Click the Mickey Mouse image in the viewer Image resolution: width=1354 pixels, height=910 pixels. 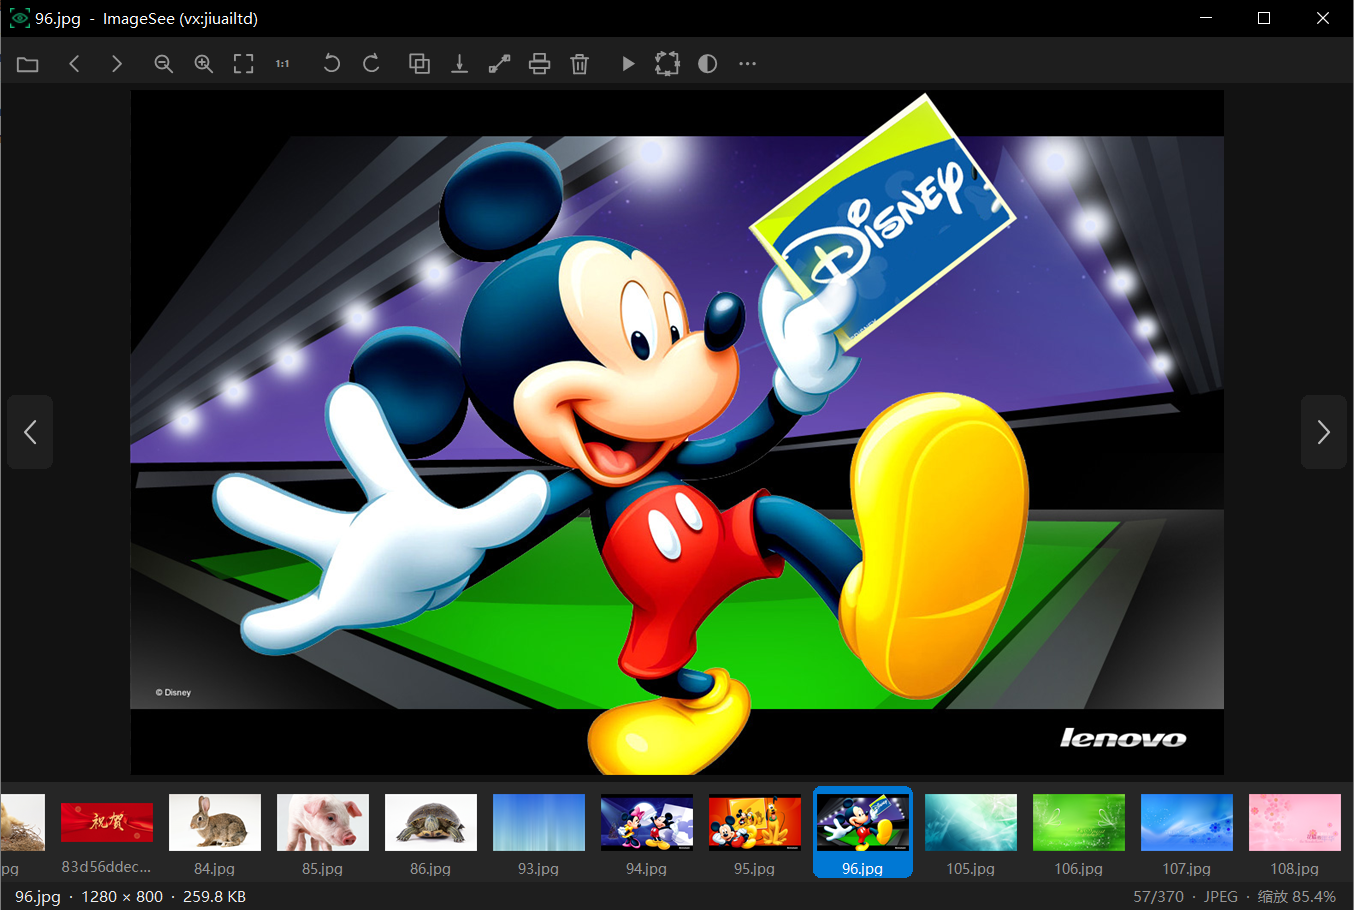[x=677, y=432]
